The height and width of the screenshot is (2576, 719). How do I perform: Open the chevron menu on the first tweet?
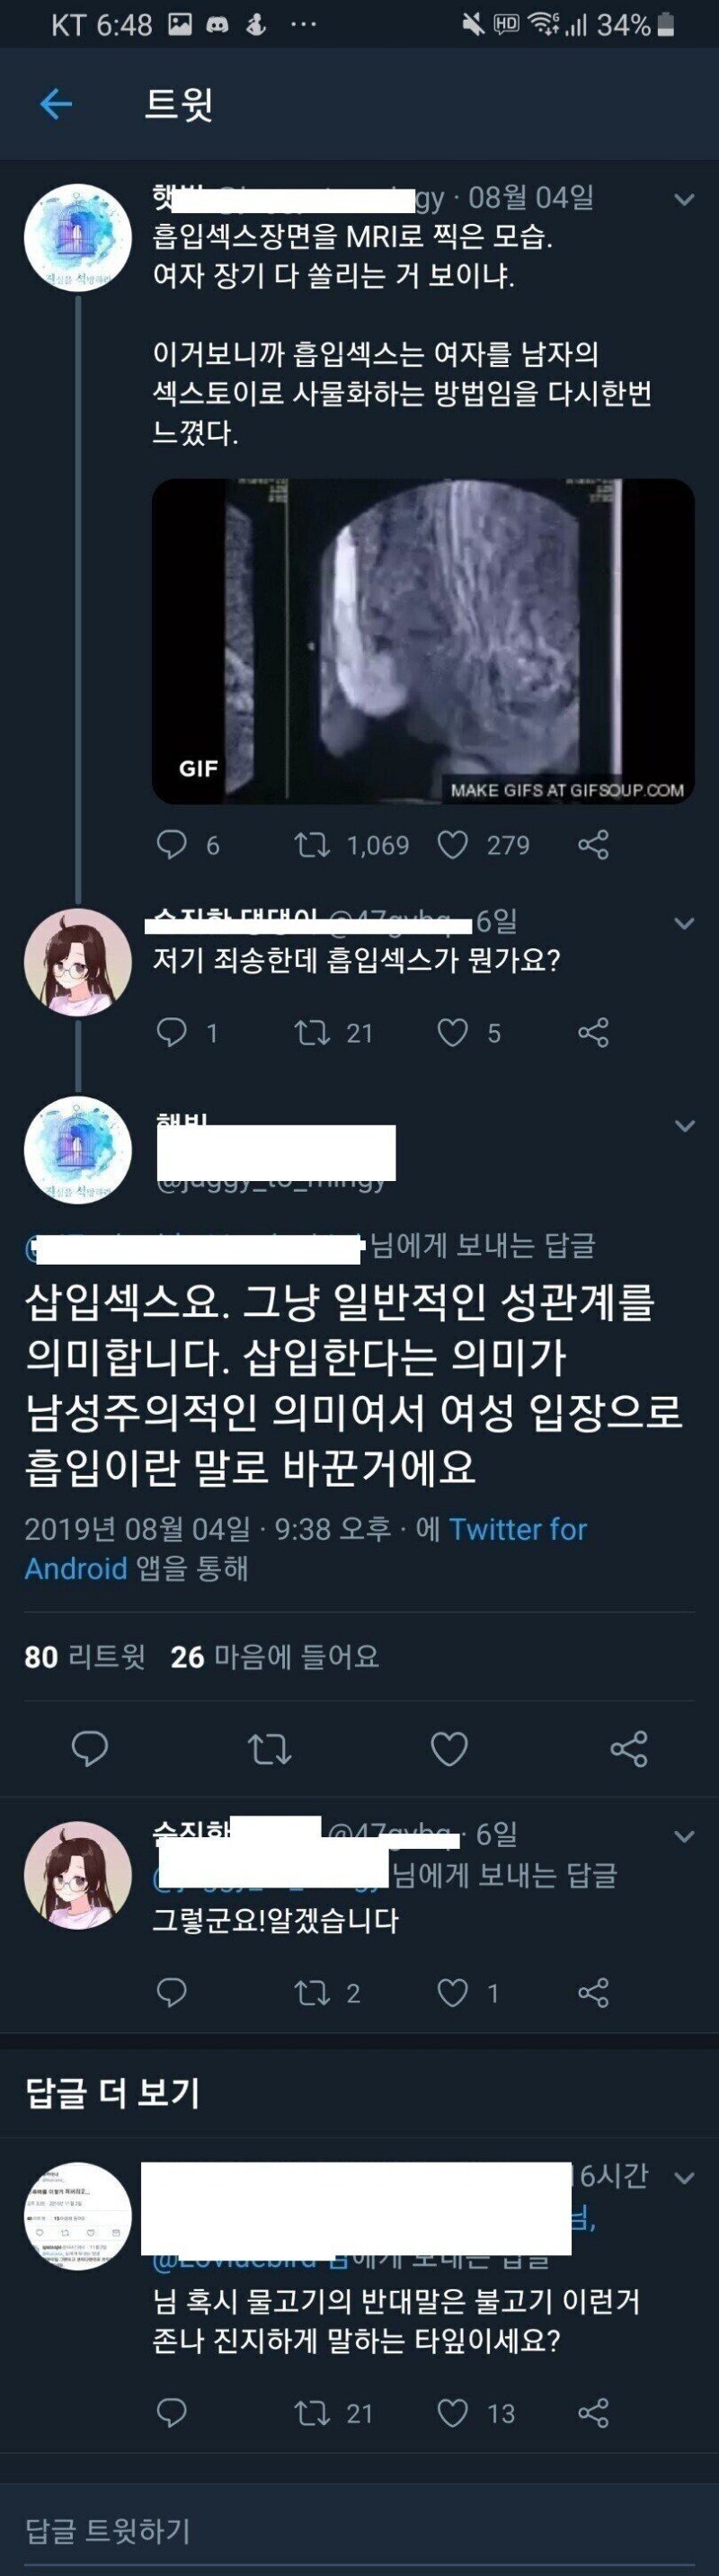[x=685, y=200]
